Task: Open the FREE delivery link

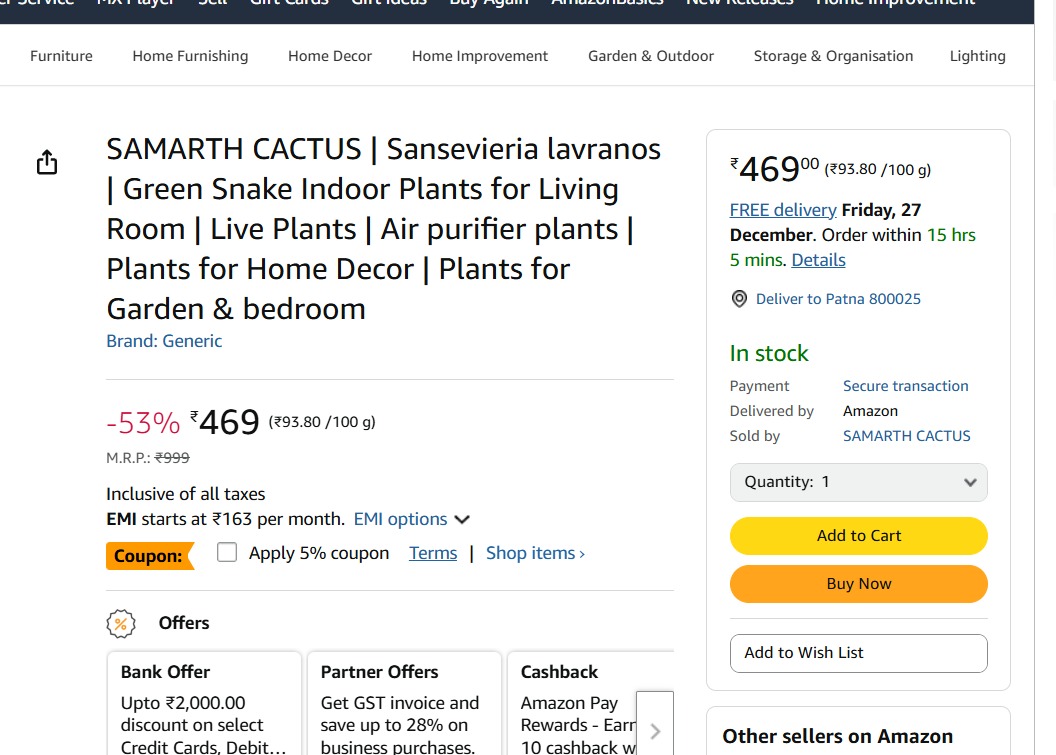Action: 783,210
